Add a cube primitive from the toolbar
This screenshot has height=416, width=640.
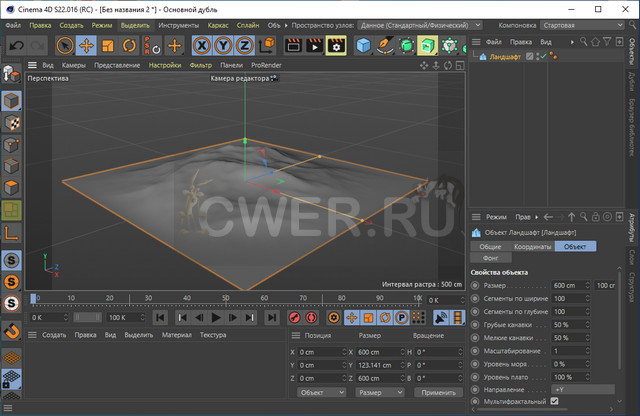point(363,45)
